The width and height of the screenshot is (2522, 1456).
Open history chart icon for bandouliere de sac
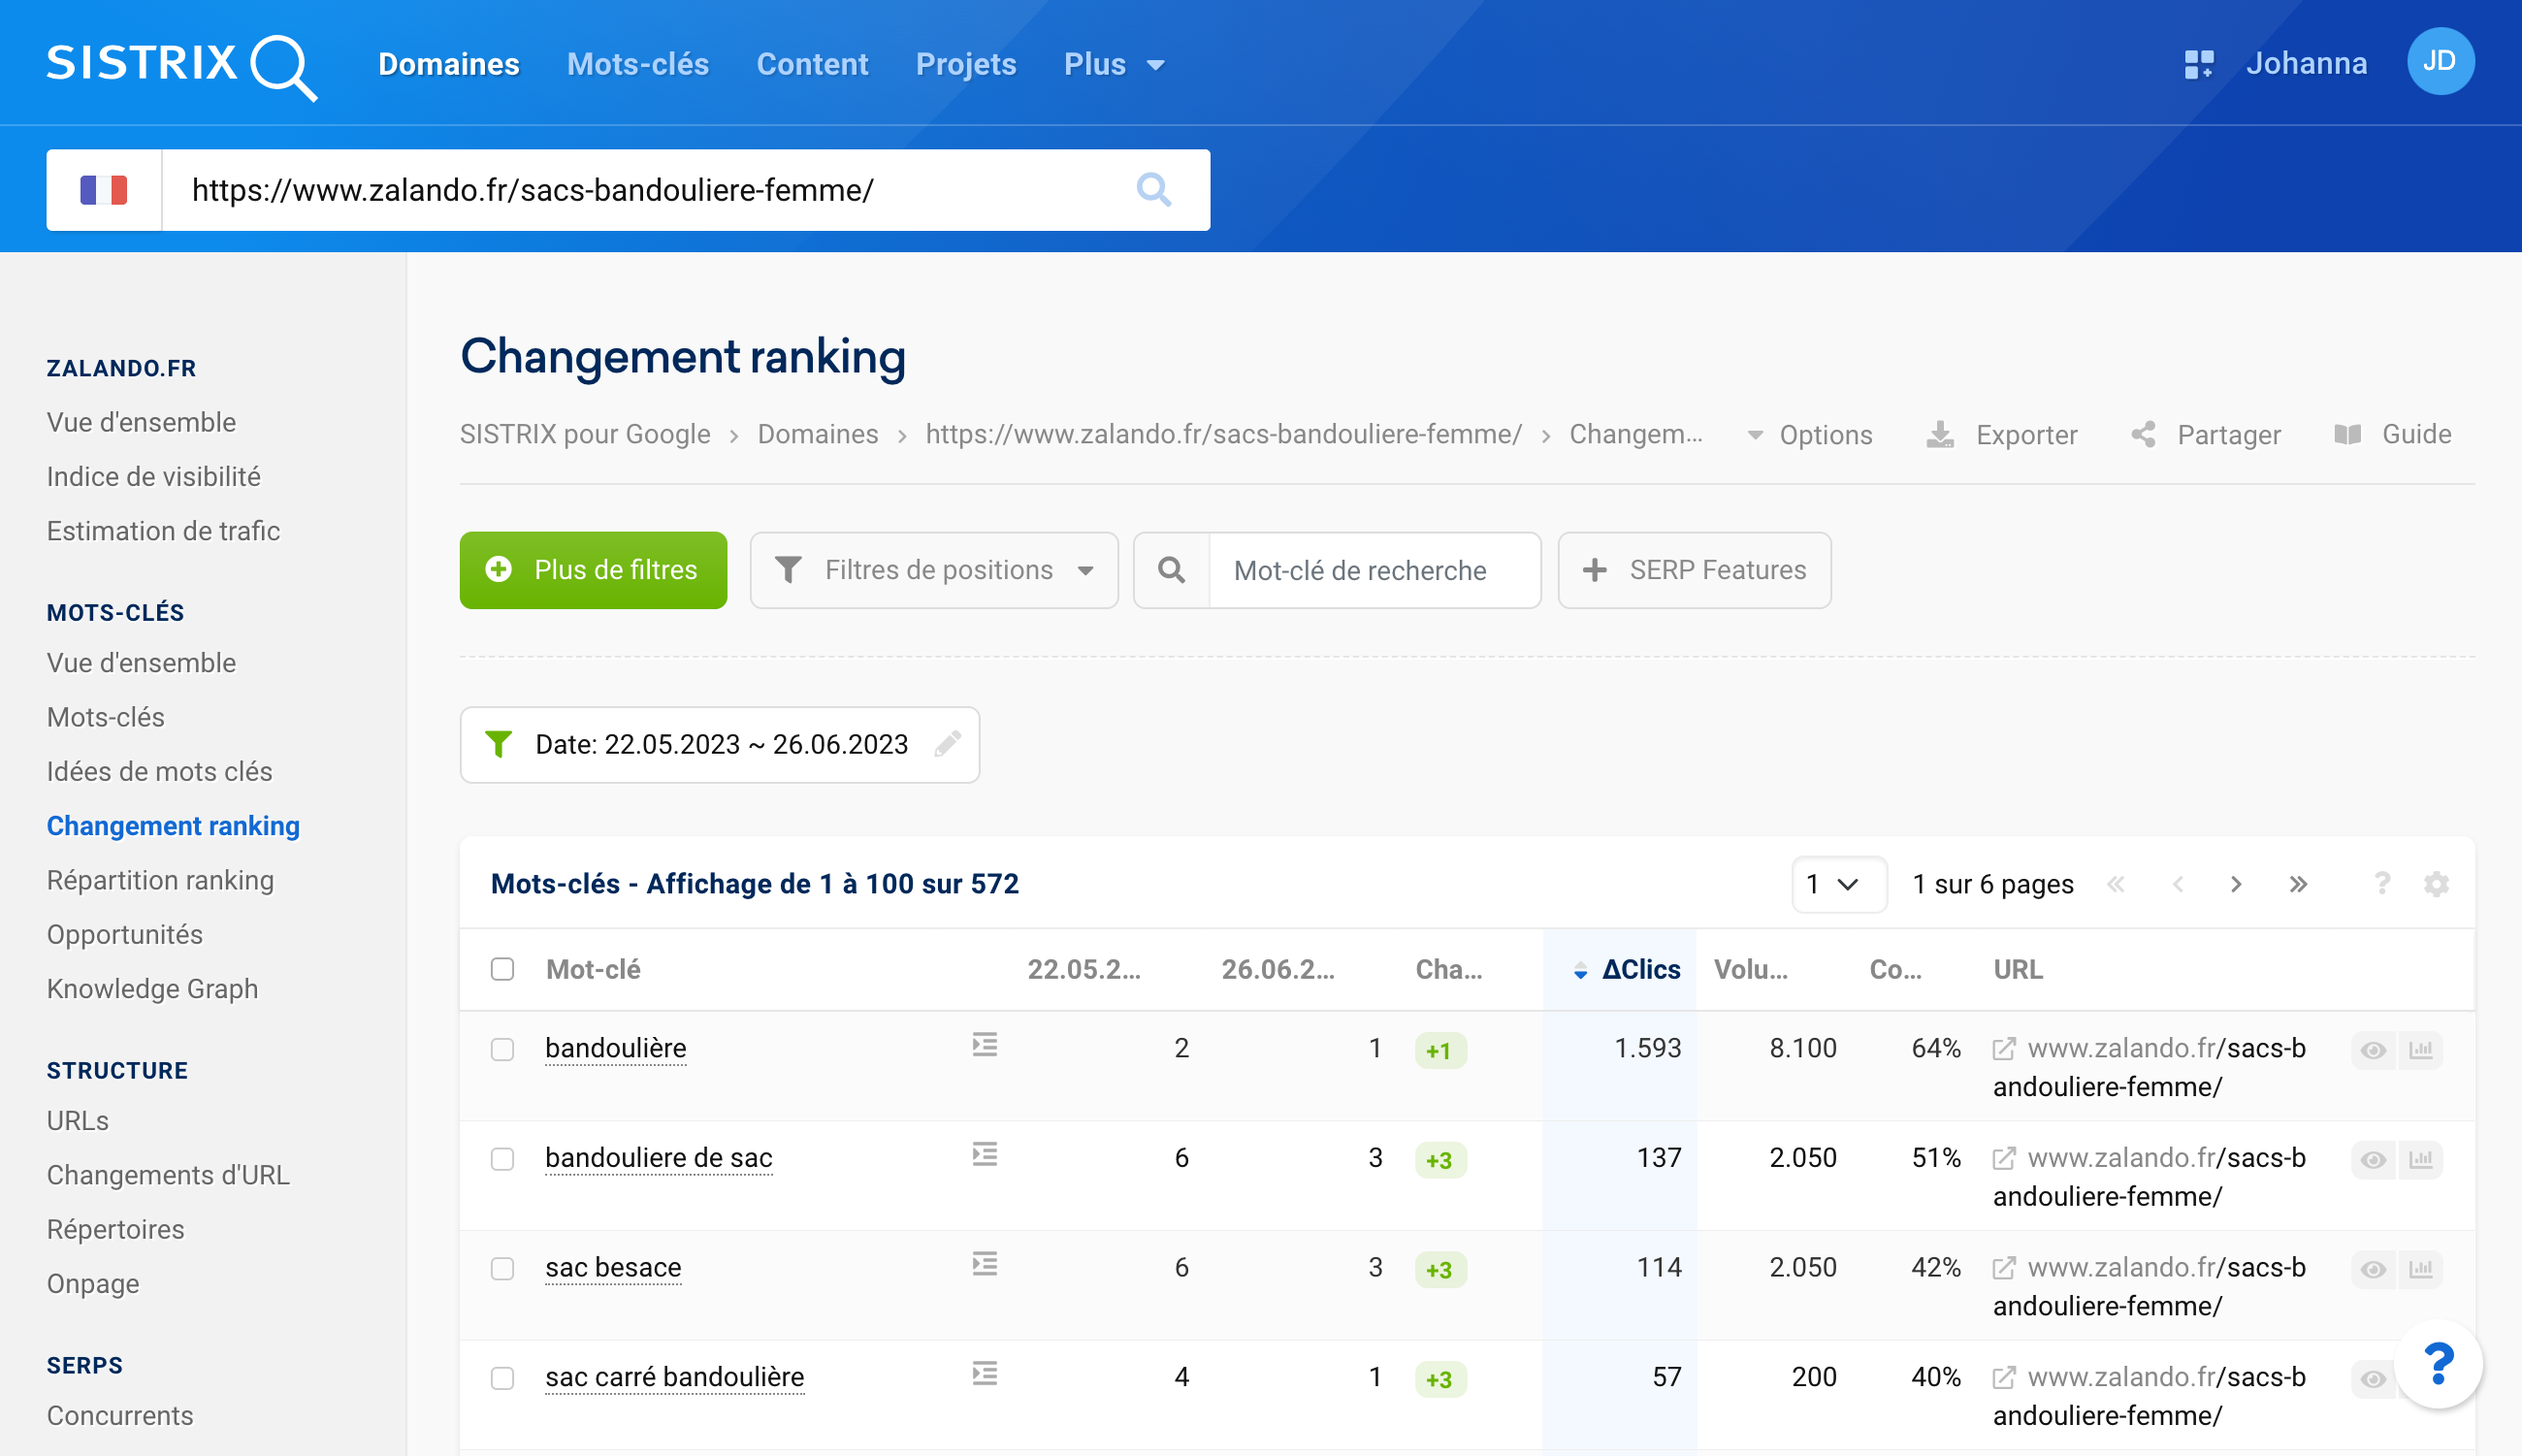[2420, 1160]
